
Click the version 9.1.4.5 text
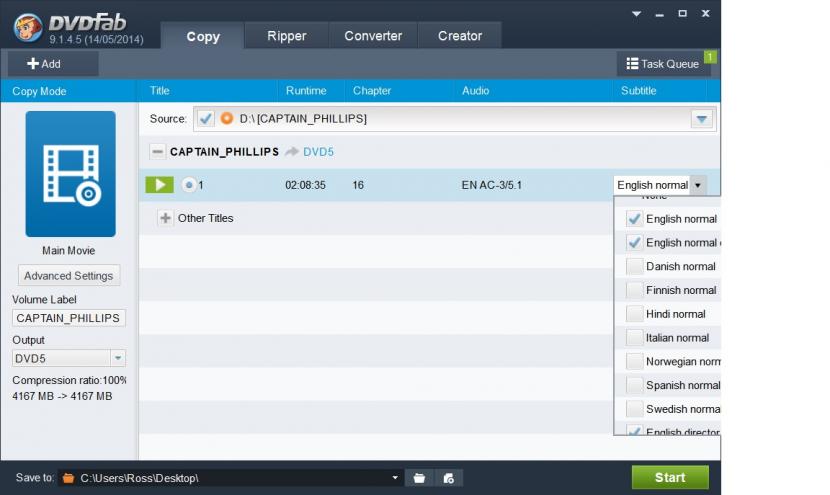pos(96,39)
